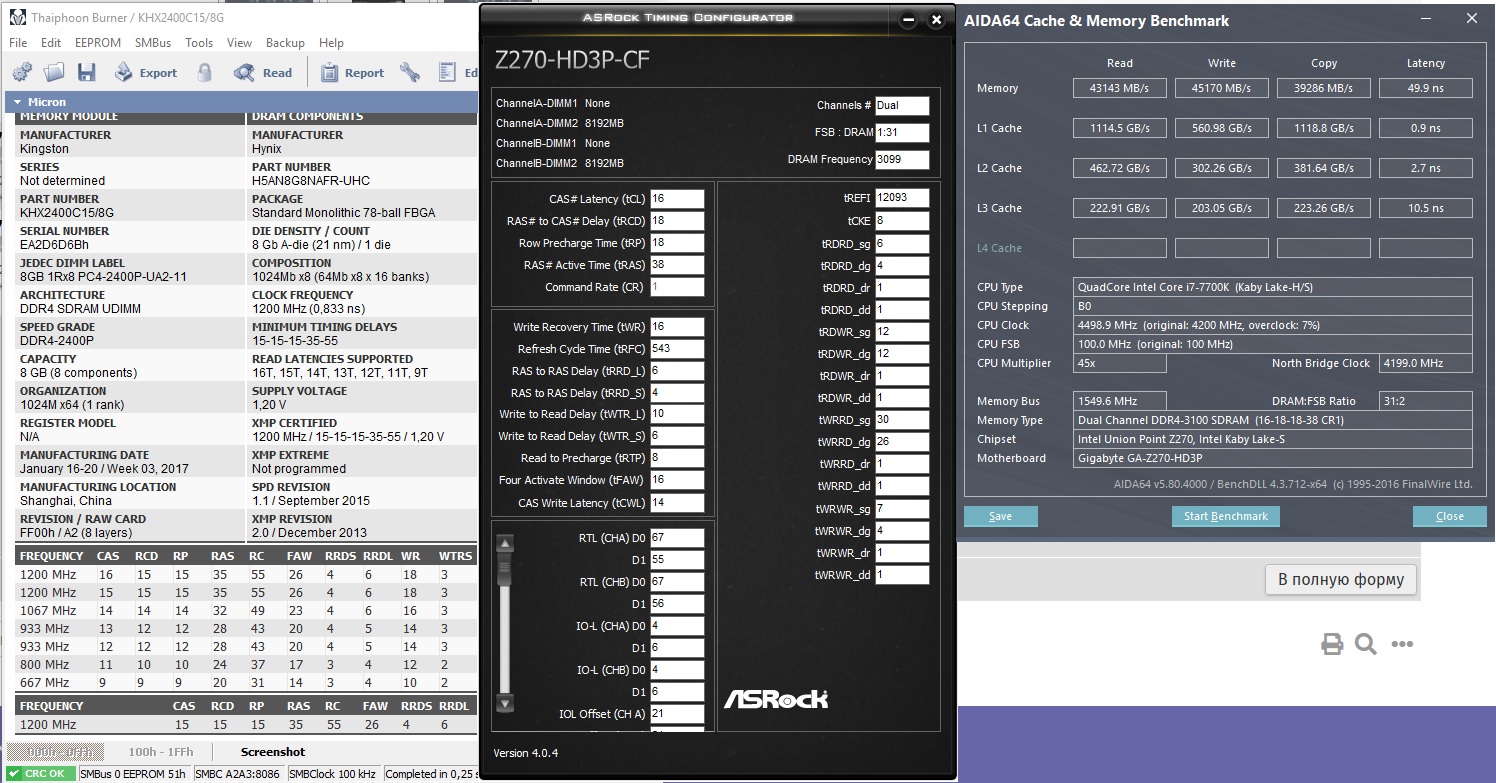The width and height of the screenshot is (1496, 783).
Task: Click the printer icon below AIDA64 window
Action: (x=1332, y=644)
